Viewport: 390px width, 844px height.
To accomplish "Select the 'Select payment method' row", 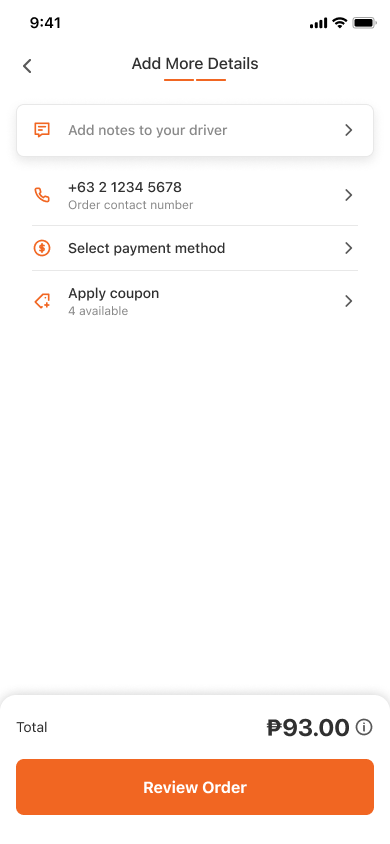I will 195,248.
